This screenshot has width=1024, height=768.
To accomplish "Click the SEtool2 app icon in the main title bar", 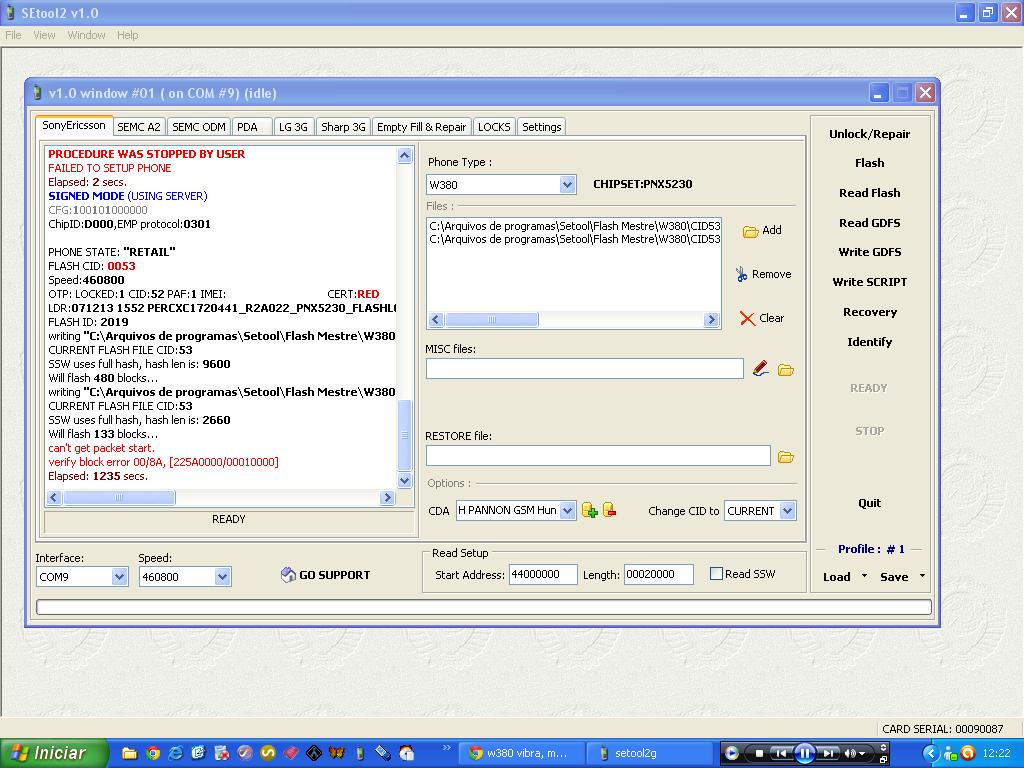I will tap(10, 12).
